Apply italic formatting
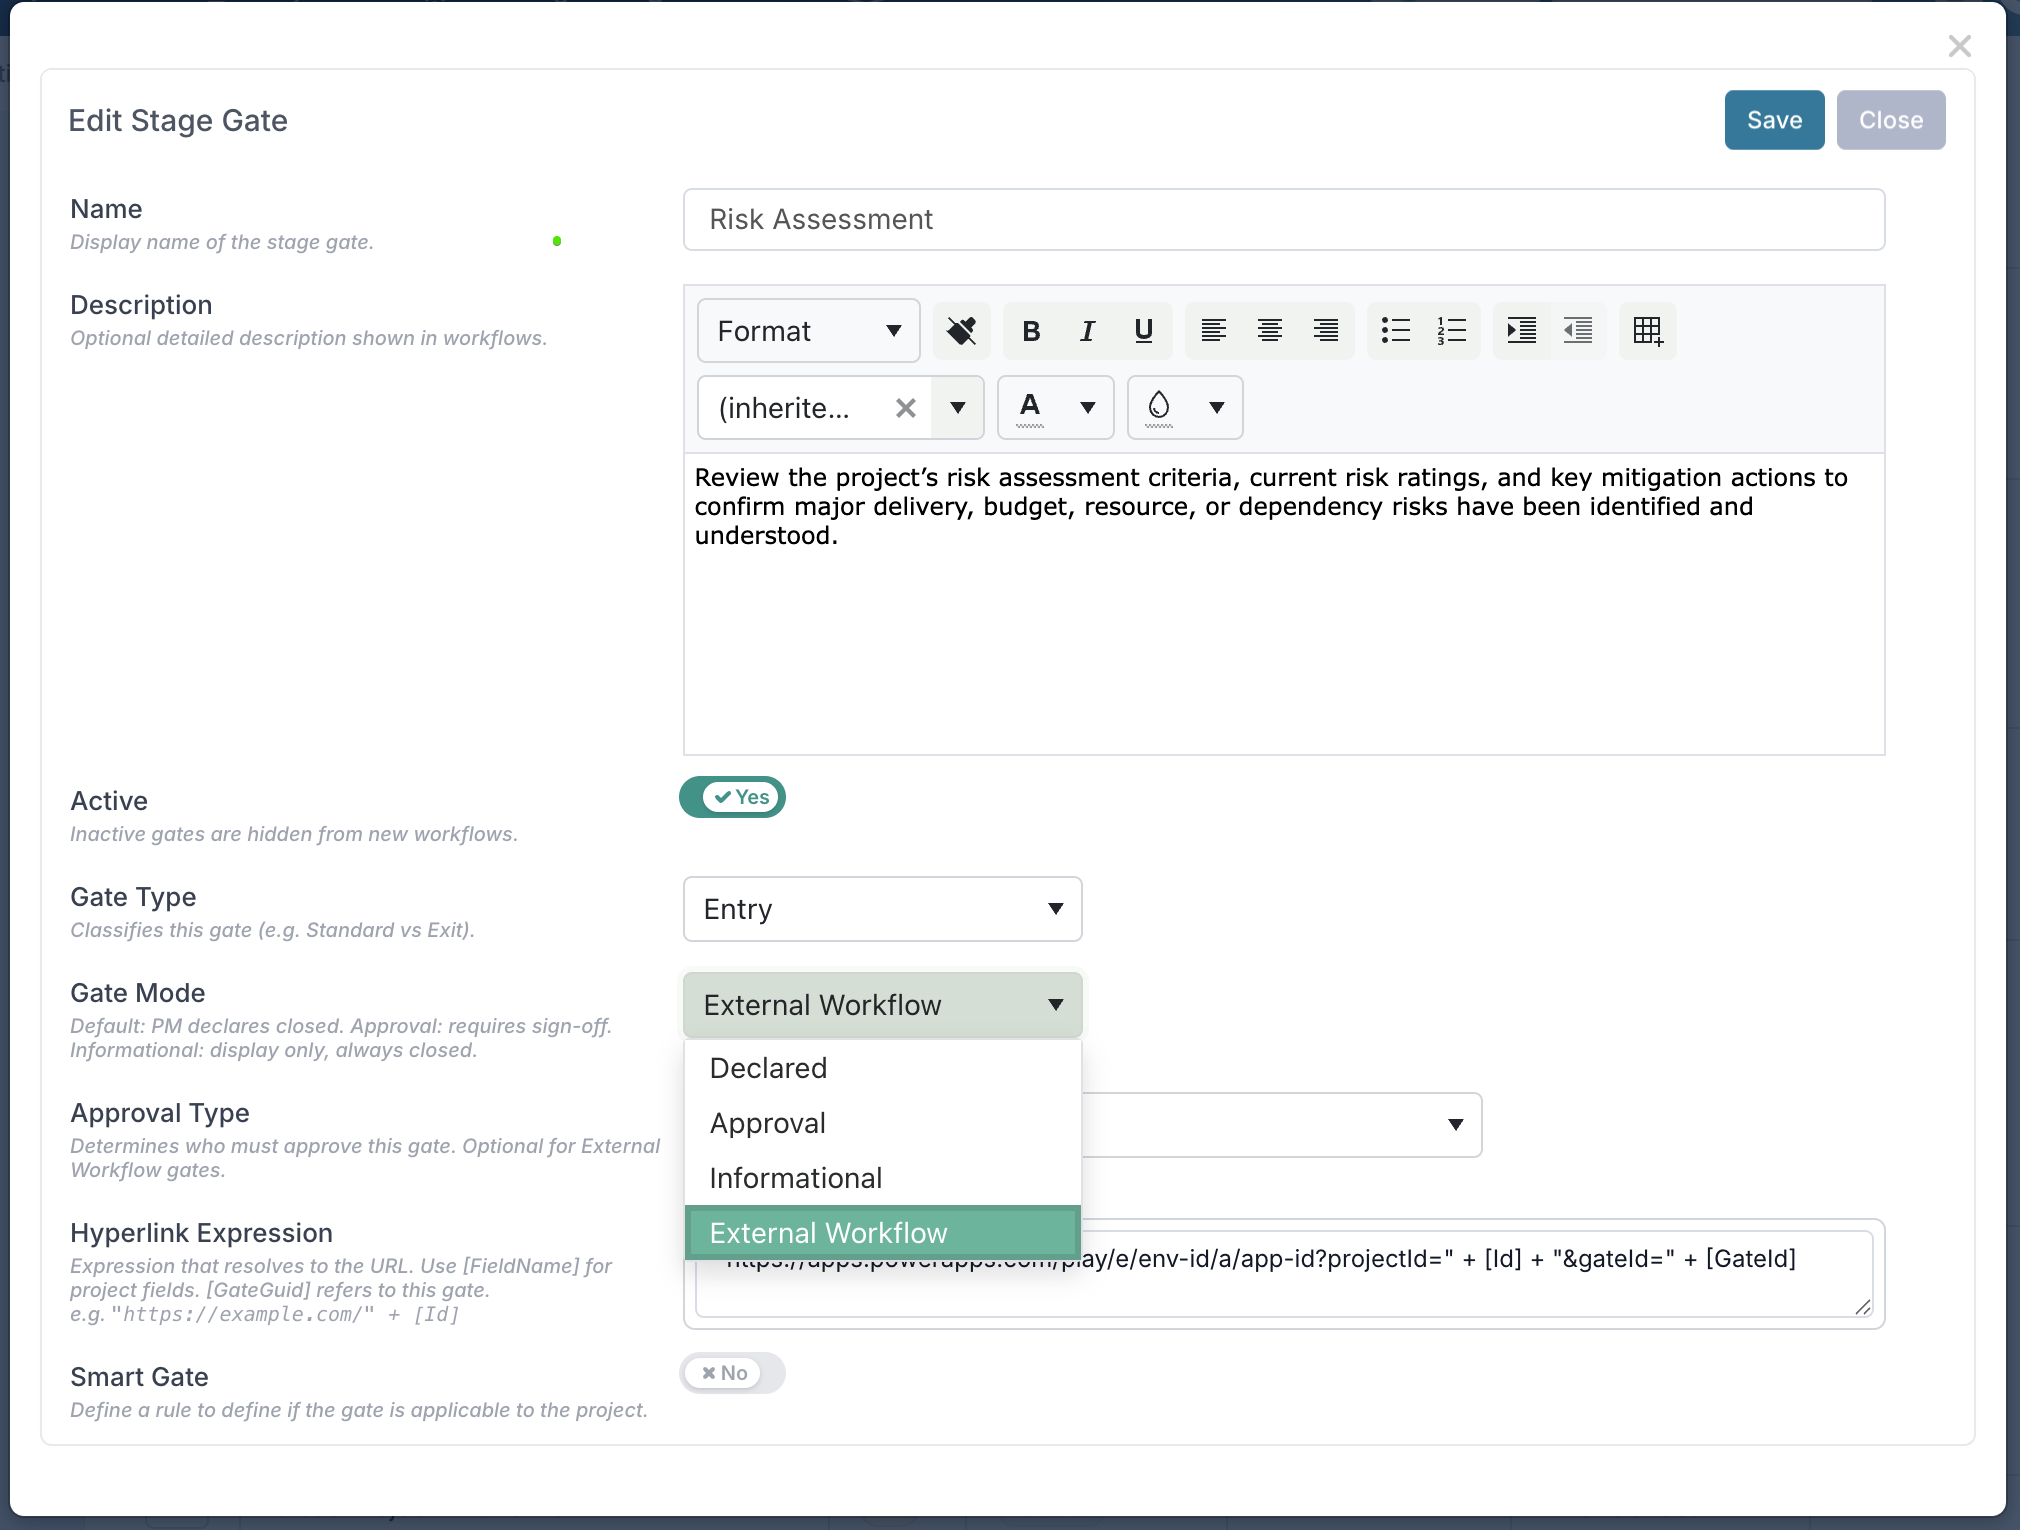The image size is (2020, 1530). (1087, 331)
